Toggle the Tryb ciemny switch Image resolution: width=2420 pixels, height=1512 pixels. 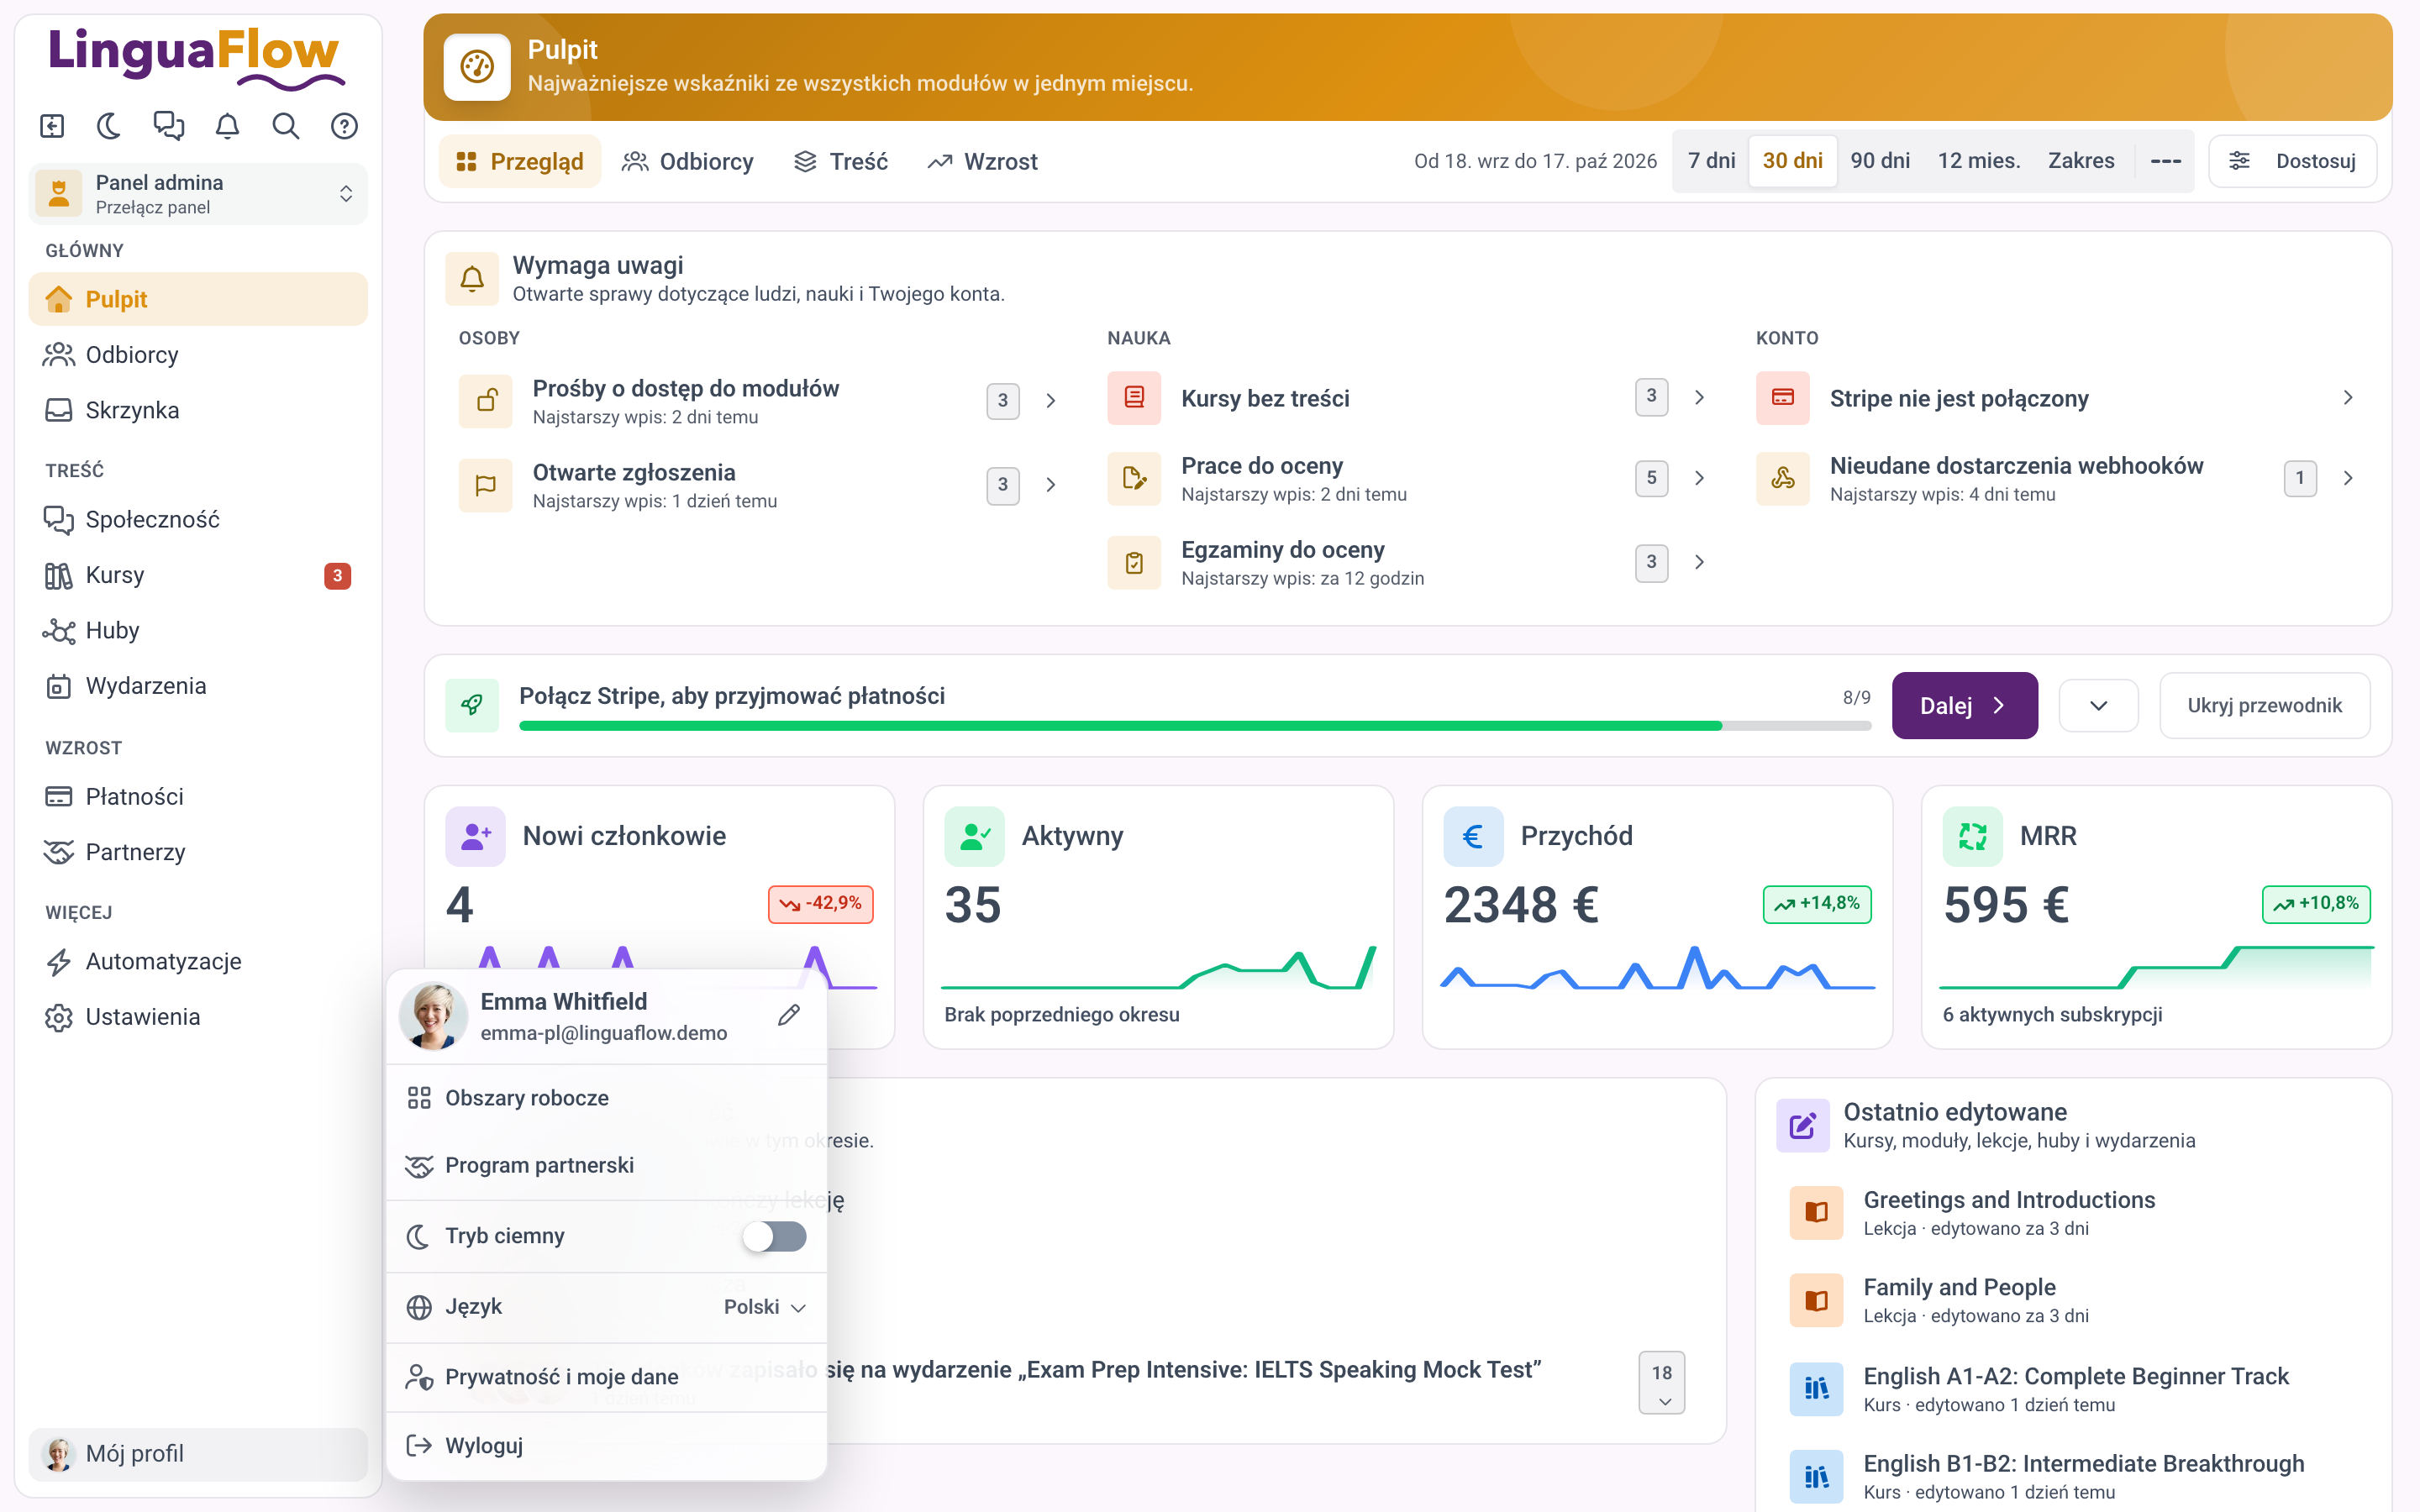click(774, 1236)
